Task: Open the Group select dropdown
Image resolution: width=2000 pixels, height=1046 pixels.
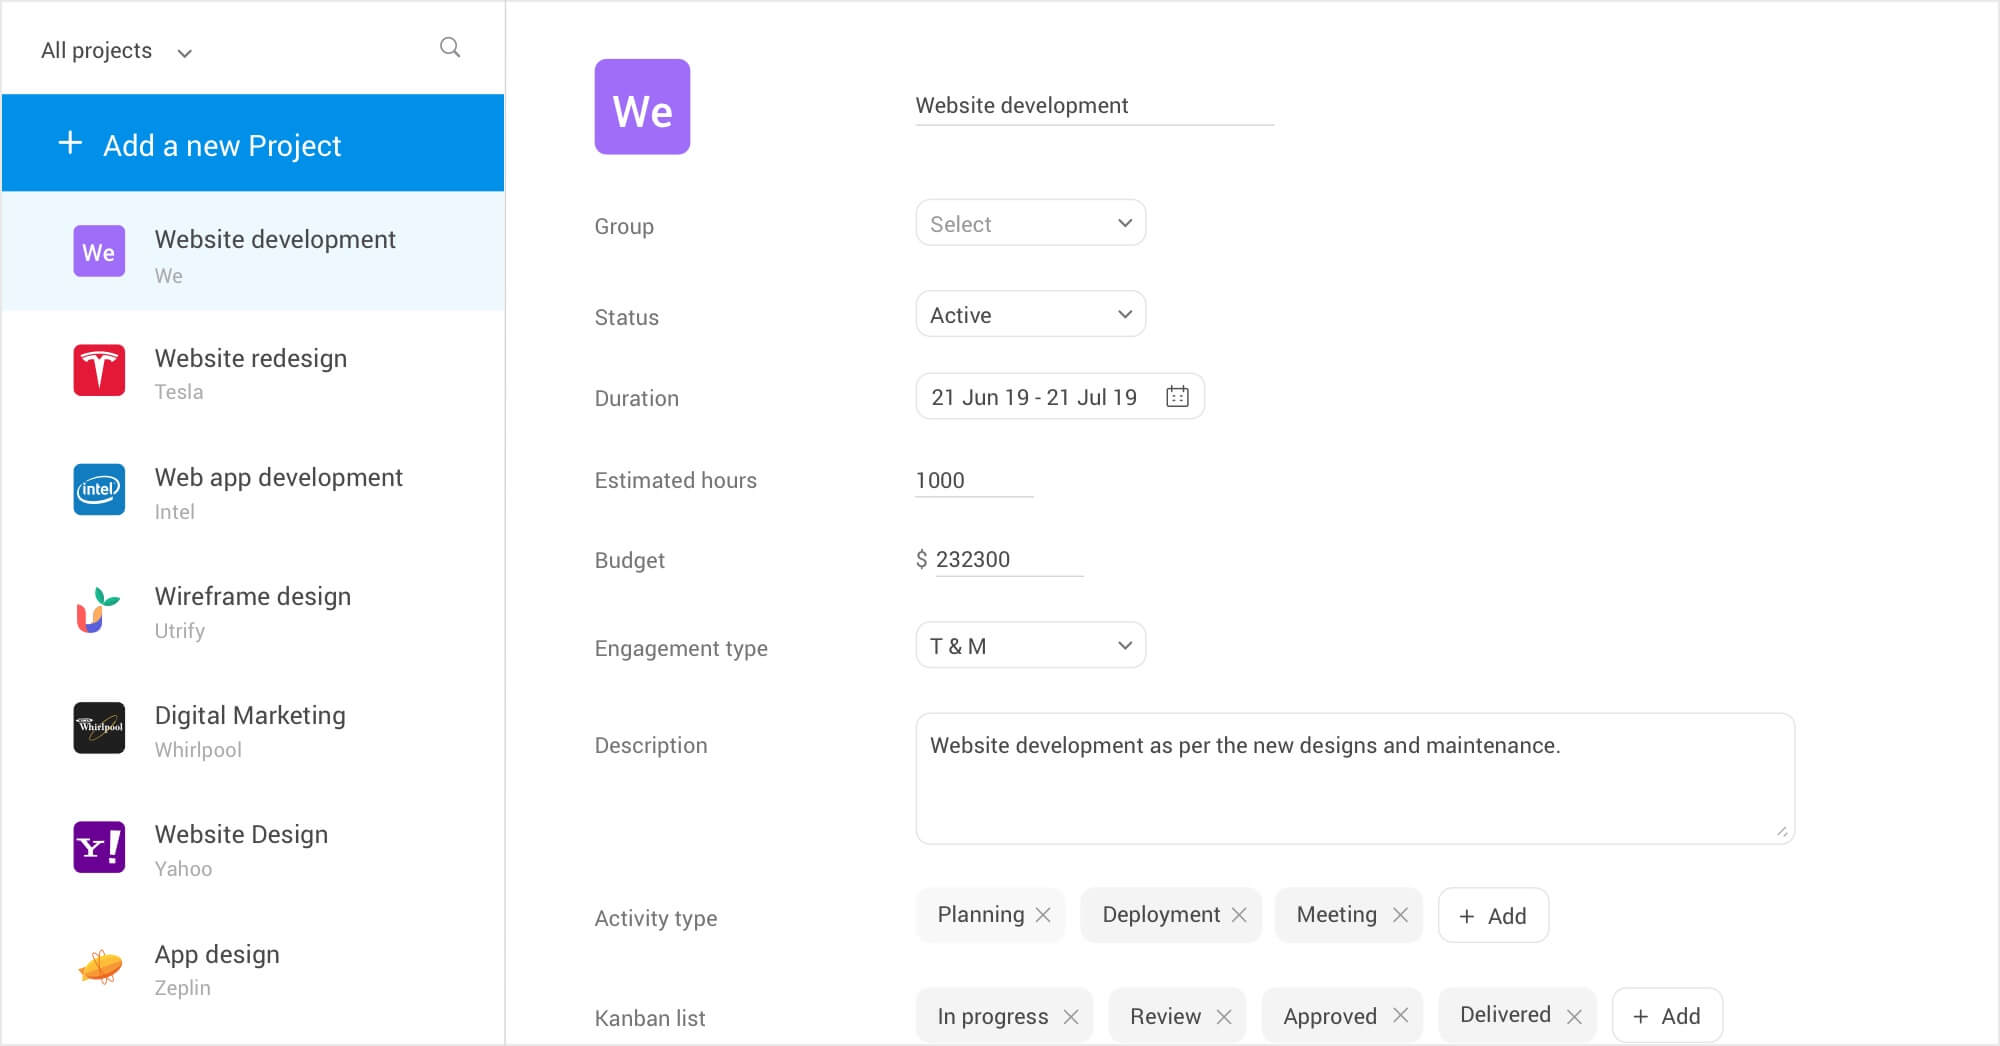Action: tap(1031, 223)
